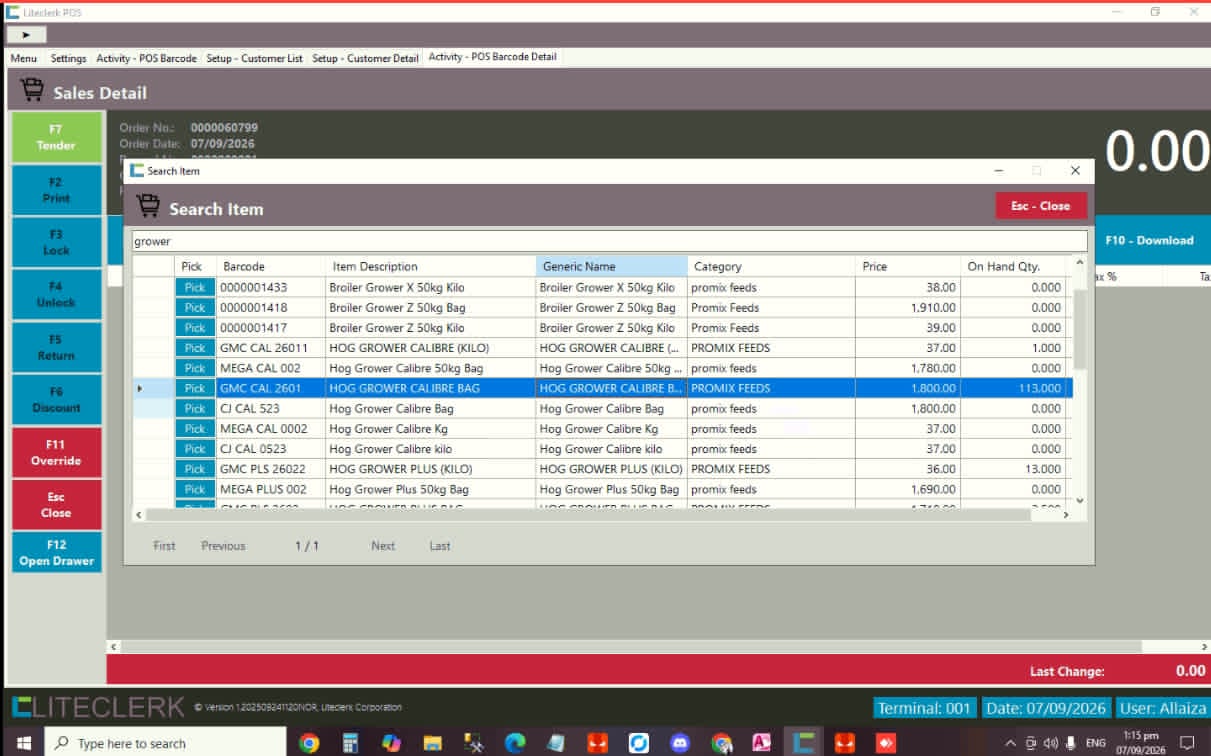Go to First results page
The height and width of the screenshot is (756, 1211).
tap(164, 546)
